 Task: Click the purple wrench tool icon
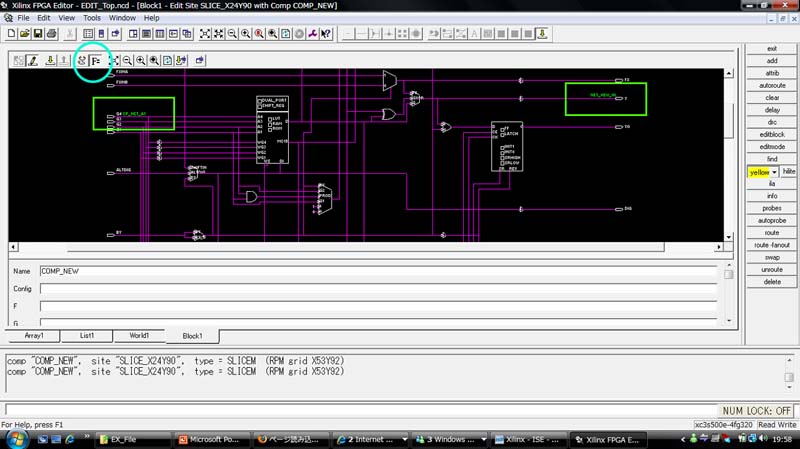(312, 34)
